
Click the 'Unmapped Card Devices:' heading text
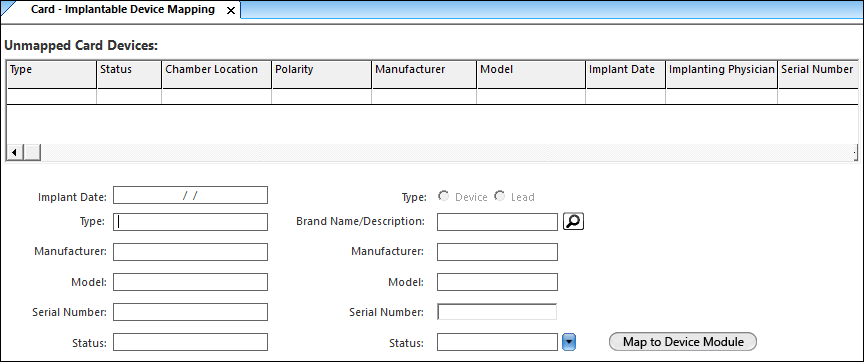pyautogui.click(x=81, y=46)
